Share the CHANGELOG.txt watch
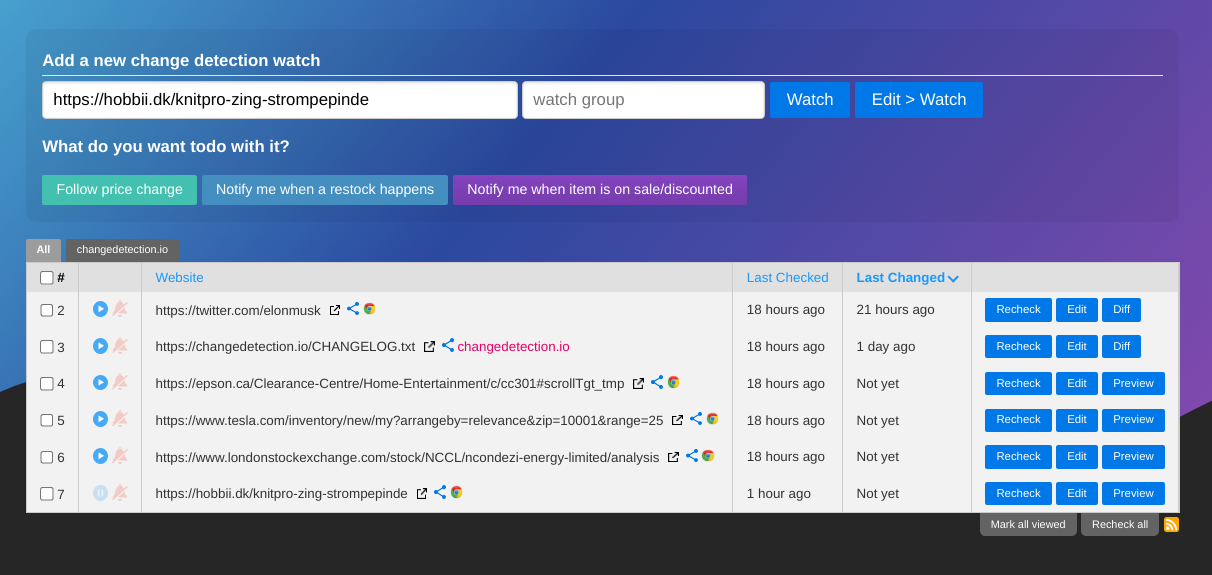This screenshot has height=575, width=1212. point(448,345)
